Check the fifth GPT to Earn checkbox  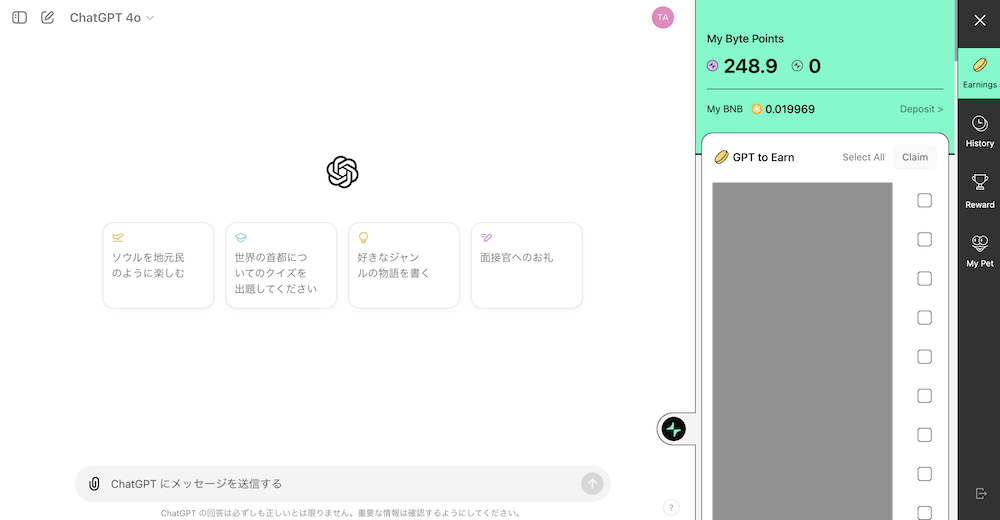pyautogui.click(x=924, y=357)
